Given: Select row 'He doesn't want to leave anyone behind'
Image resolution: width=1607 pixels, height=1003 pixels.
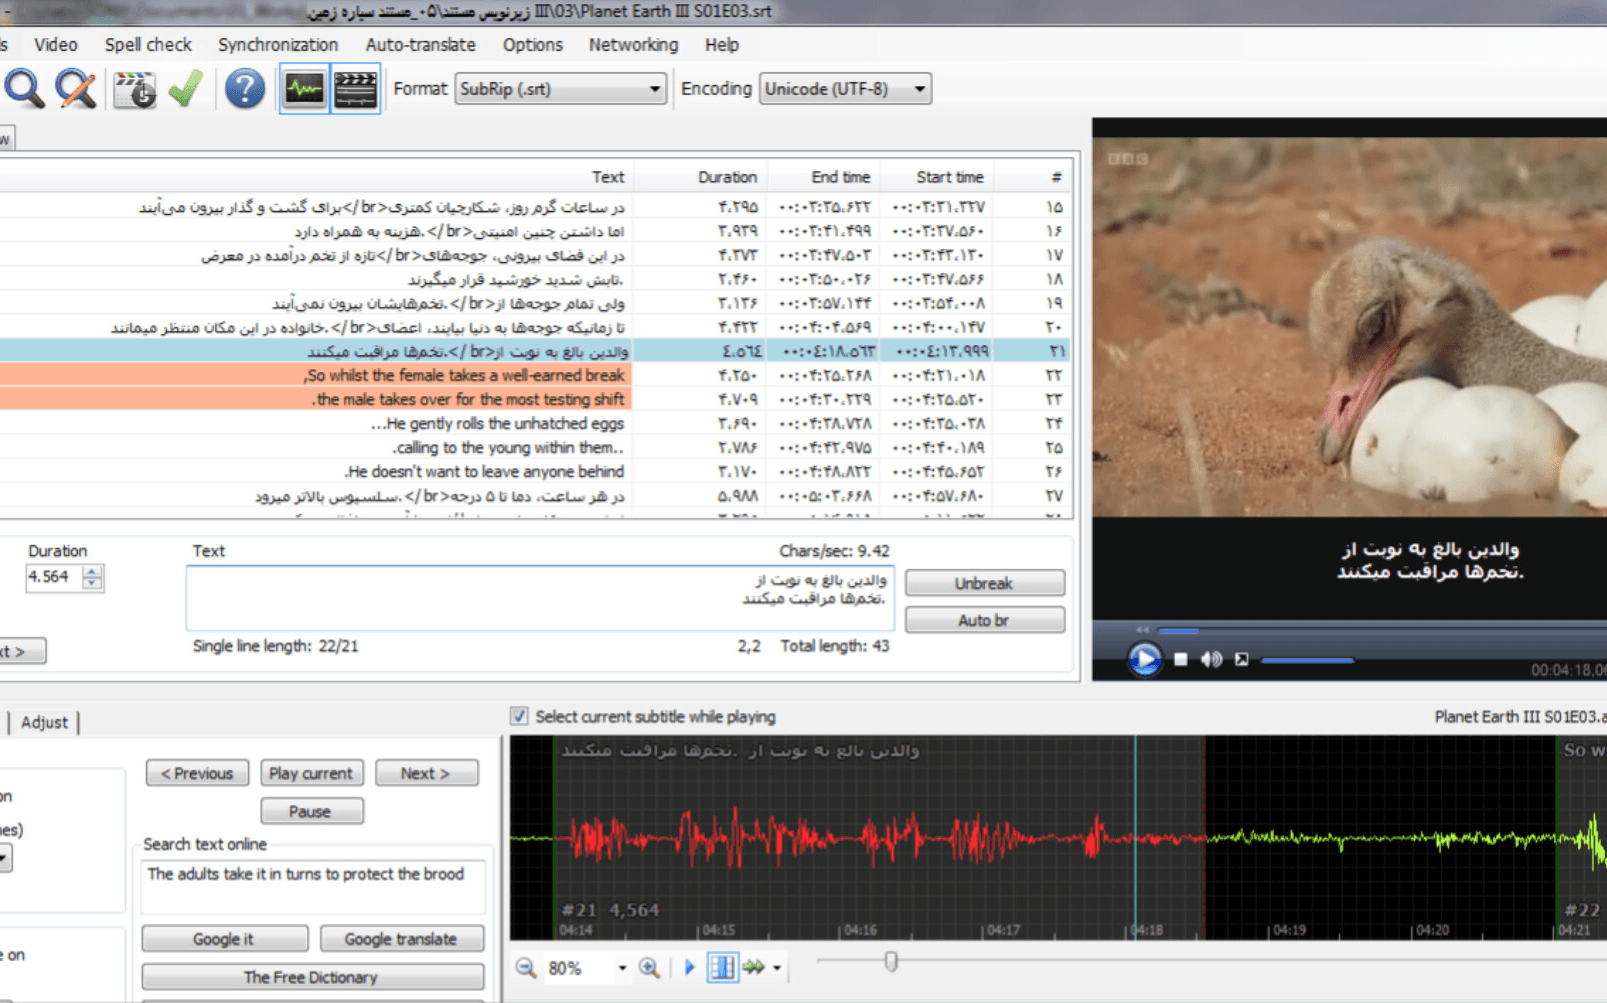Looking at the screenshot, I should 534,471.
